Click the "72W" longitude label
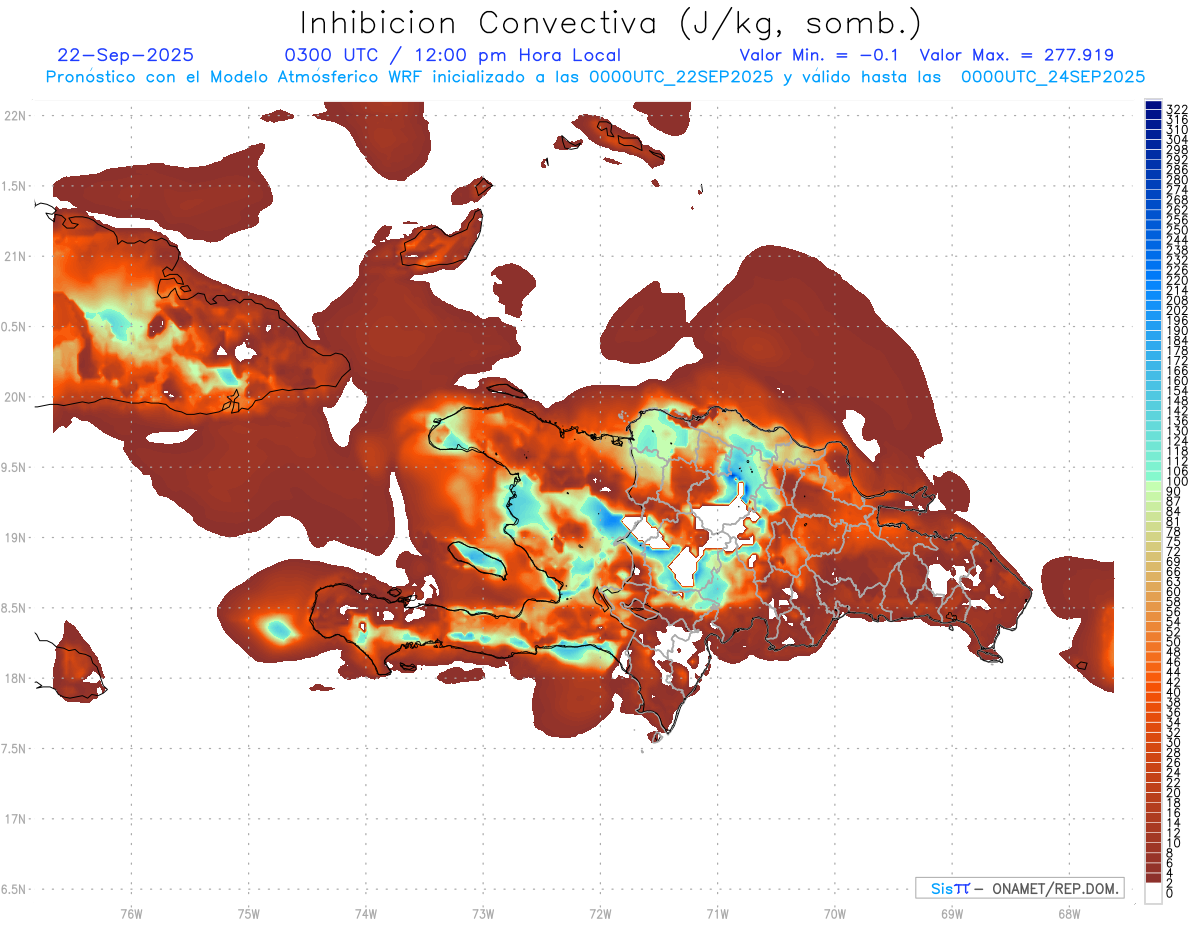This screenshot has height=927, width=1200. click(600, 913)
